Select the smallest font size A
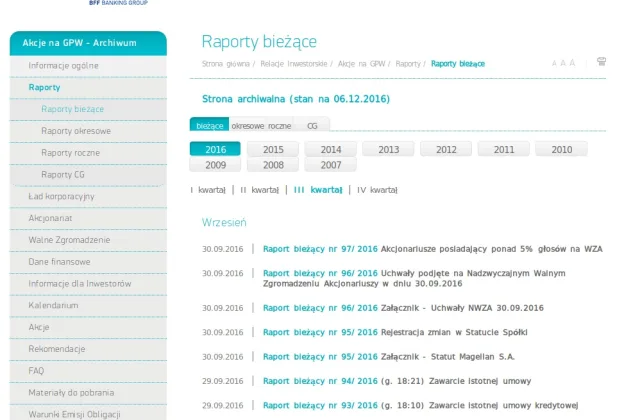 [x=554, y=63]
